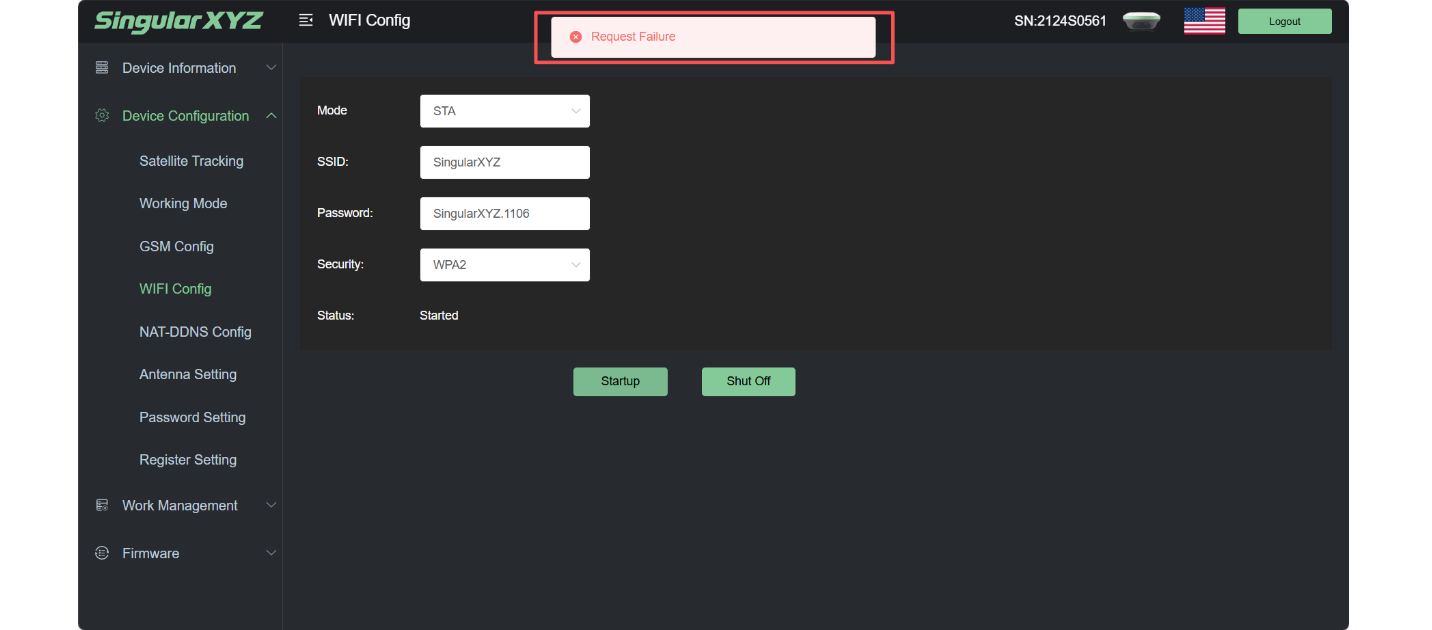1432x630 pixels.
Task: Click the Firmware icon in sidebar
Action: click(x=101, y=553)
